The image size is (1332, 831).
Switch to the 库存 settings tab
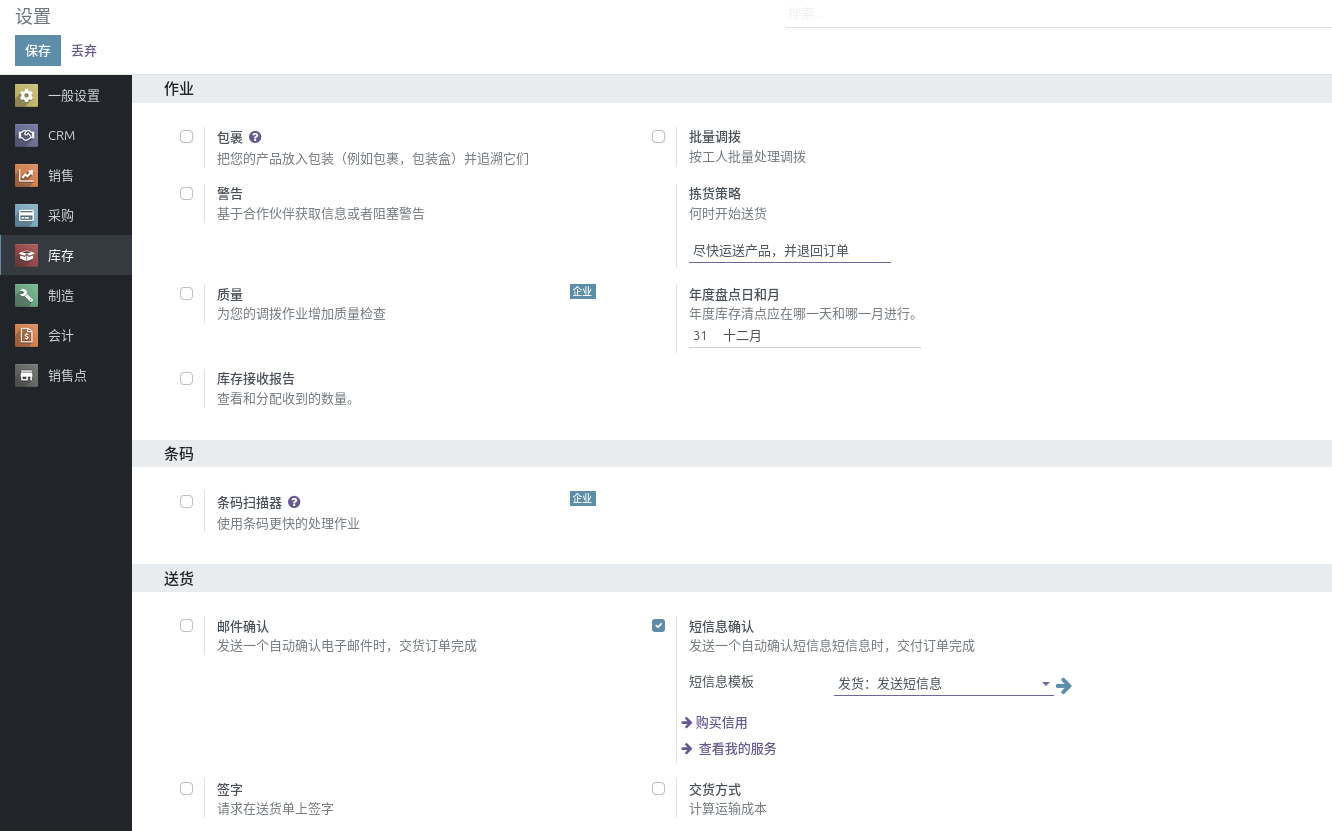(66, 255)
